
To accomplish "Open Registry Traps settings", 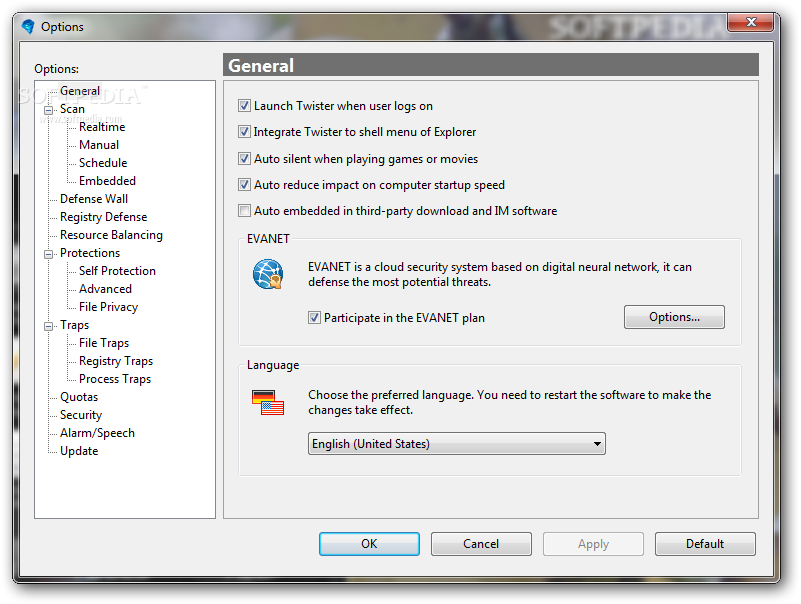I will pos(116,361).
